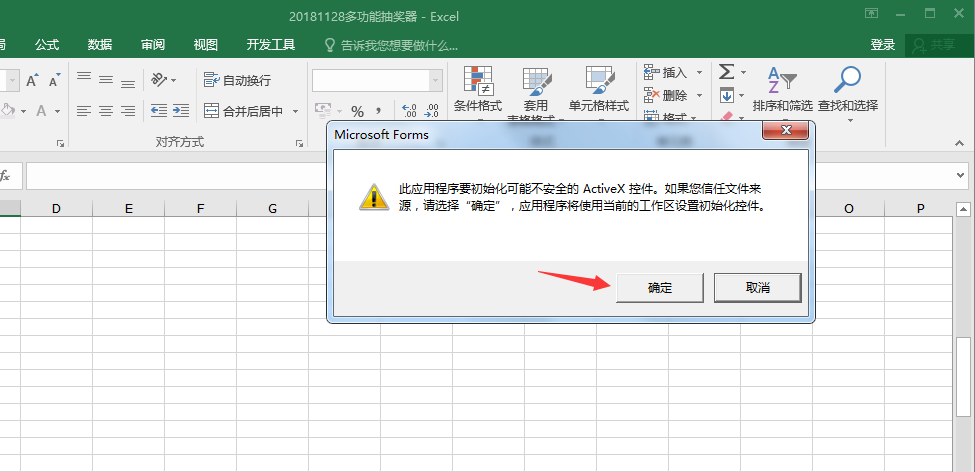Click Delete (删除) cells button
This screenshot has width=975, height=472.
click(665, 95)
